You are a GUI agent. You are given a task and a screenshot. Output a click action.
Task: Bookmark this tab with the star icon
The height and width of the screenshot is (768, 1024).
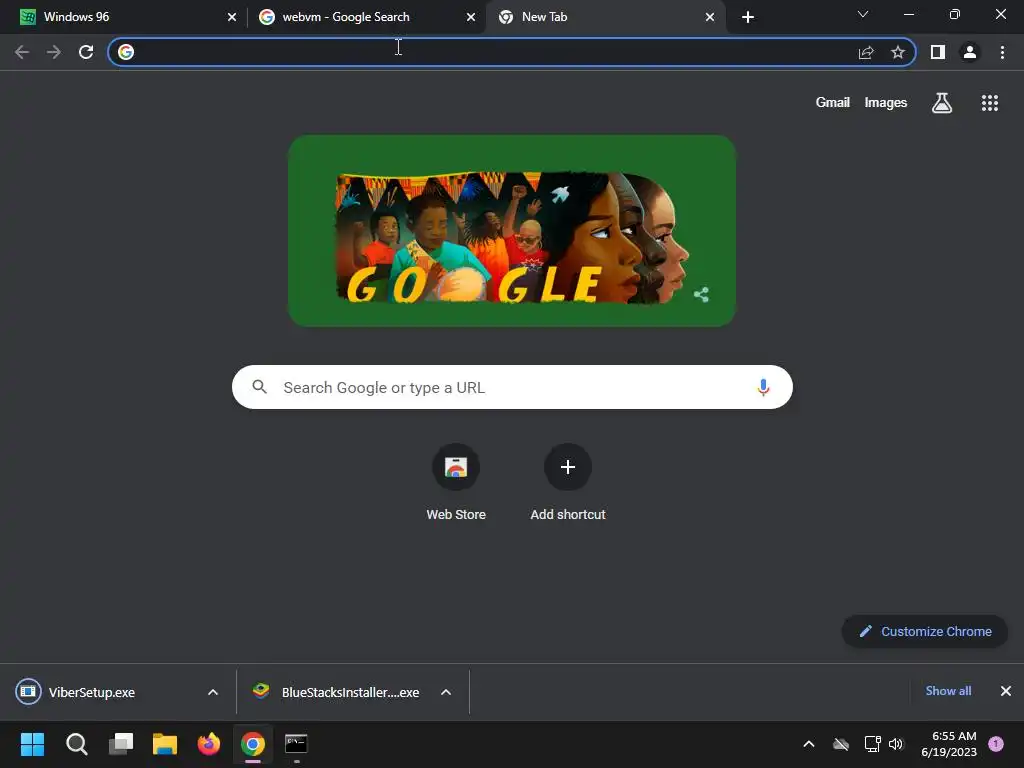(x=898, y=52)
